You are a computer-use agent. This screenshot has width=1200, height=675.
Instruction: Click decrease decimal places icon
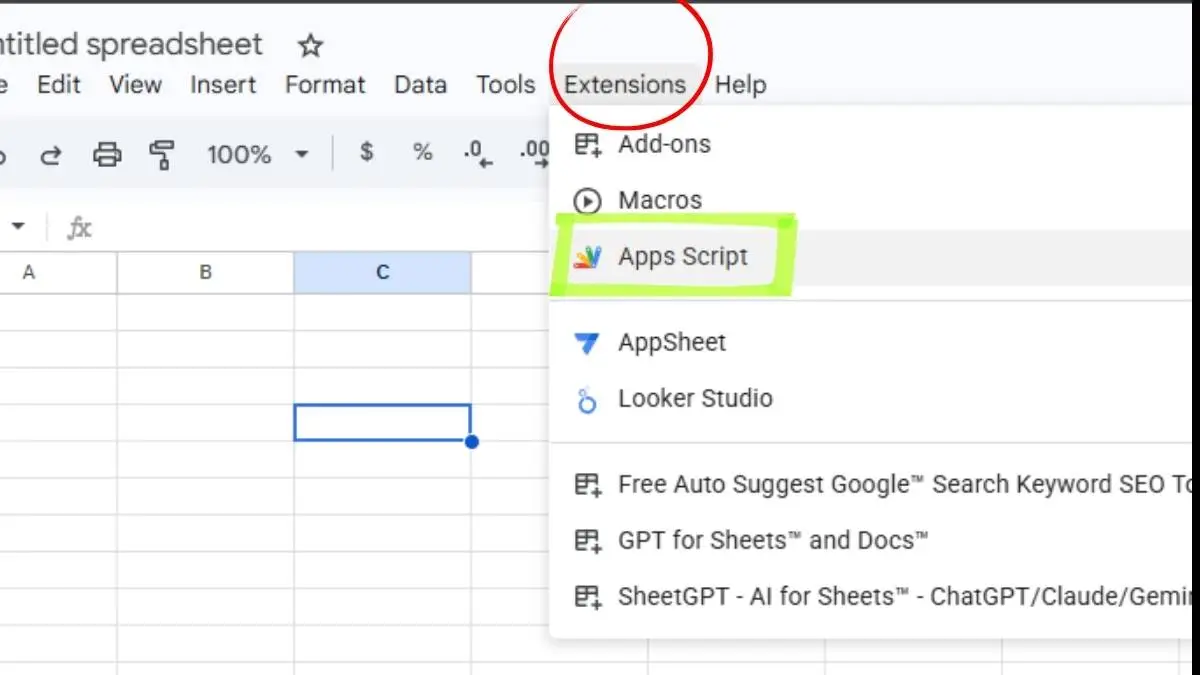(479, 154)
